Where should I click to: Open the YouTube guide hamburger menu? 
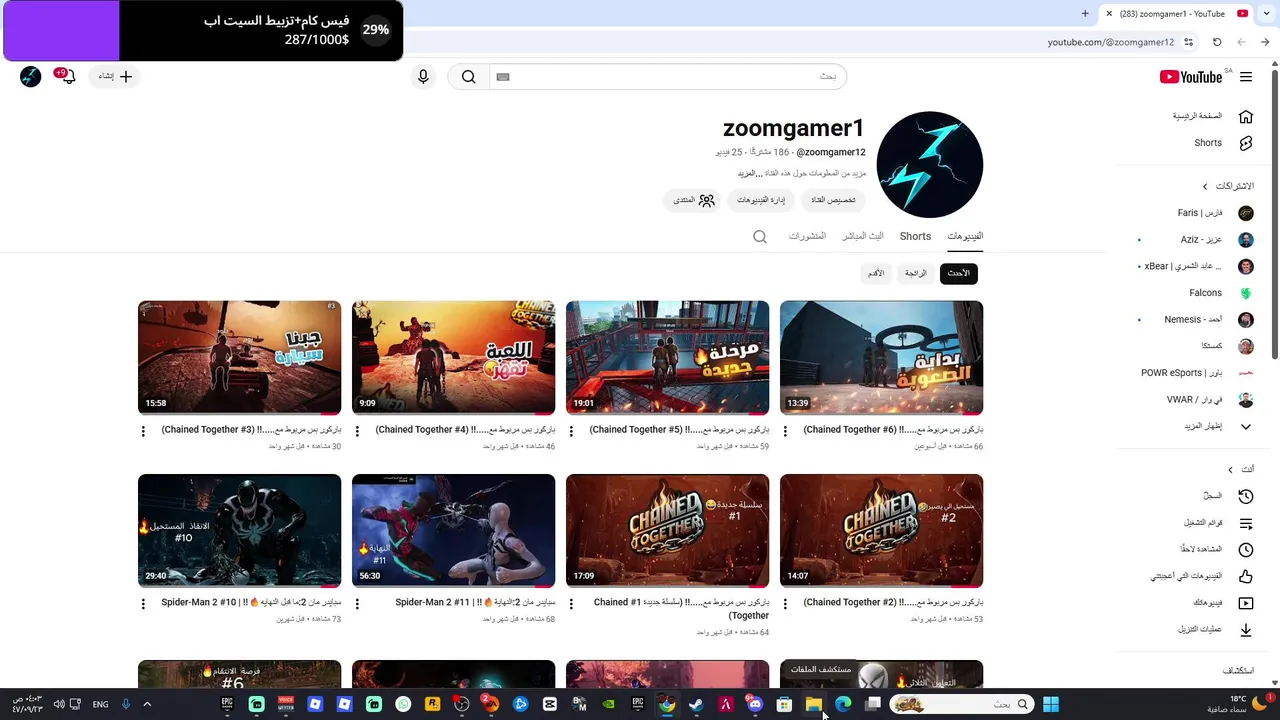(1245, 77)
